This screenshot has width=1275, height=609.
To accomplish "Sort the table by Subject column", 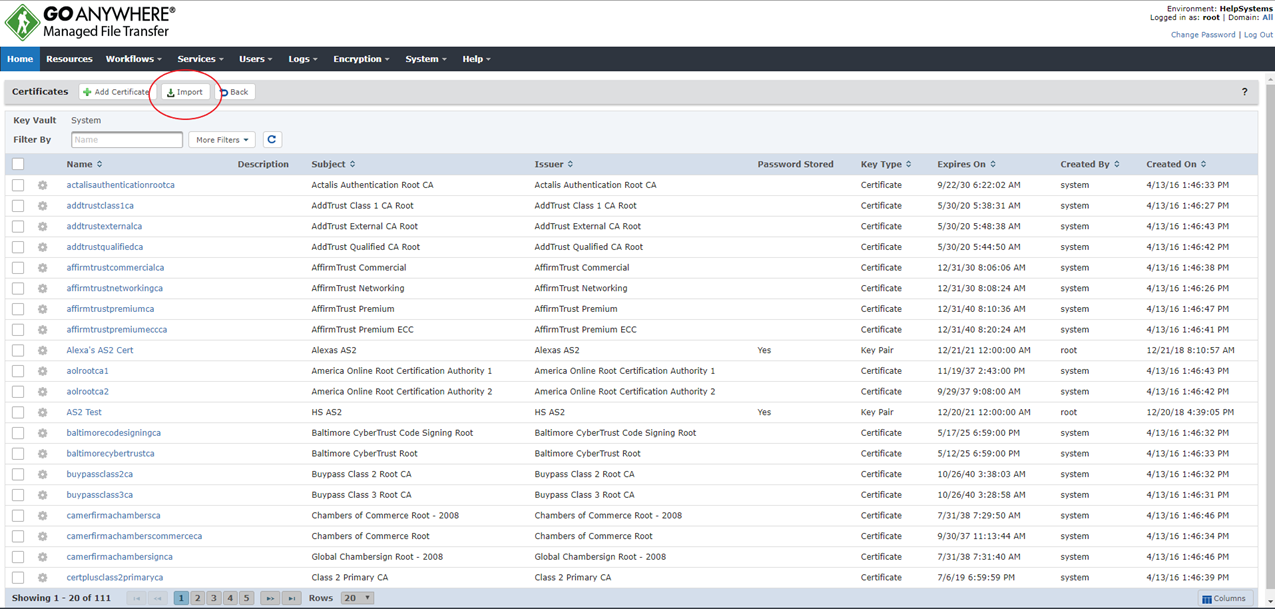I will point(333,164).
